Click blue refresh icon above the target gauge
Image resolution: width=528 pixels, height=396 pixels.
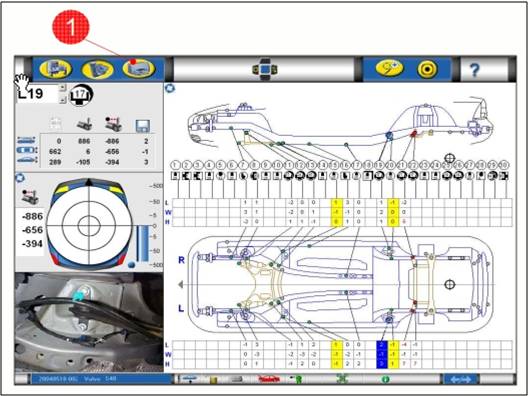pos(20,178)
